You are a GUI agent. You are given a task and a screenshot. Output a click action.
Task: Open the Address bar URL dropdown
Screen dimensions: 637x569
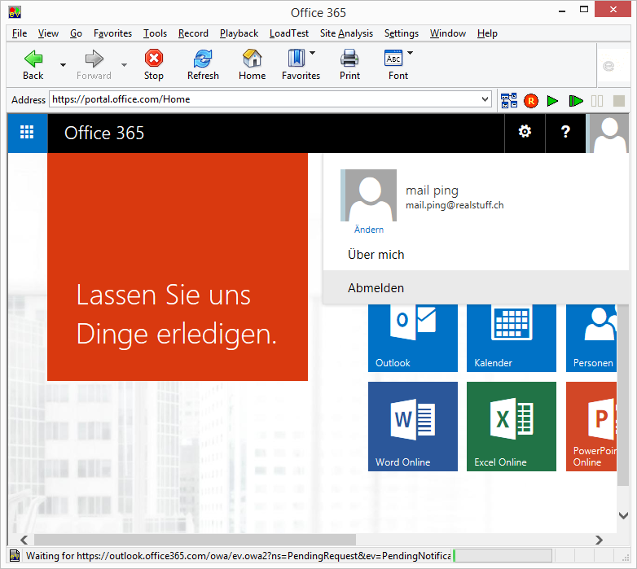tap(484, 100)
